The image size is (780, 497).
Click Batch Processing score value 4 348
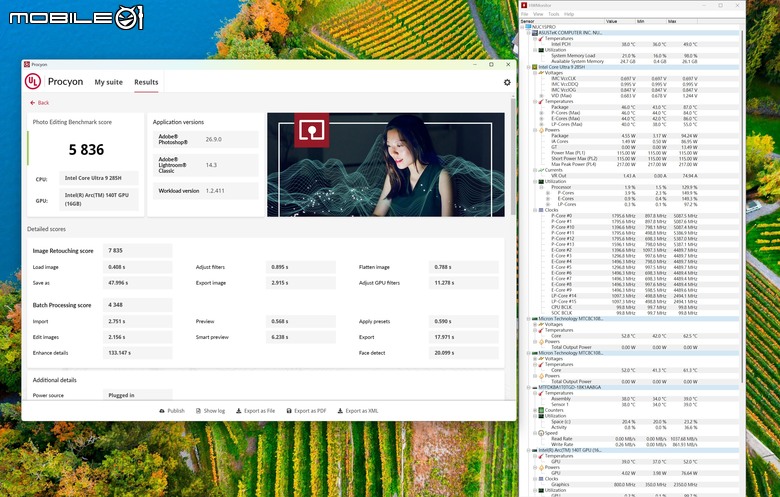click(x=138, y=305)
